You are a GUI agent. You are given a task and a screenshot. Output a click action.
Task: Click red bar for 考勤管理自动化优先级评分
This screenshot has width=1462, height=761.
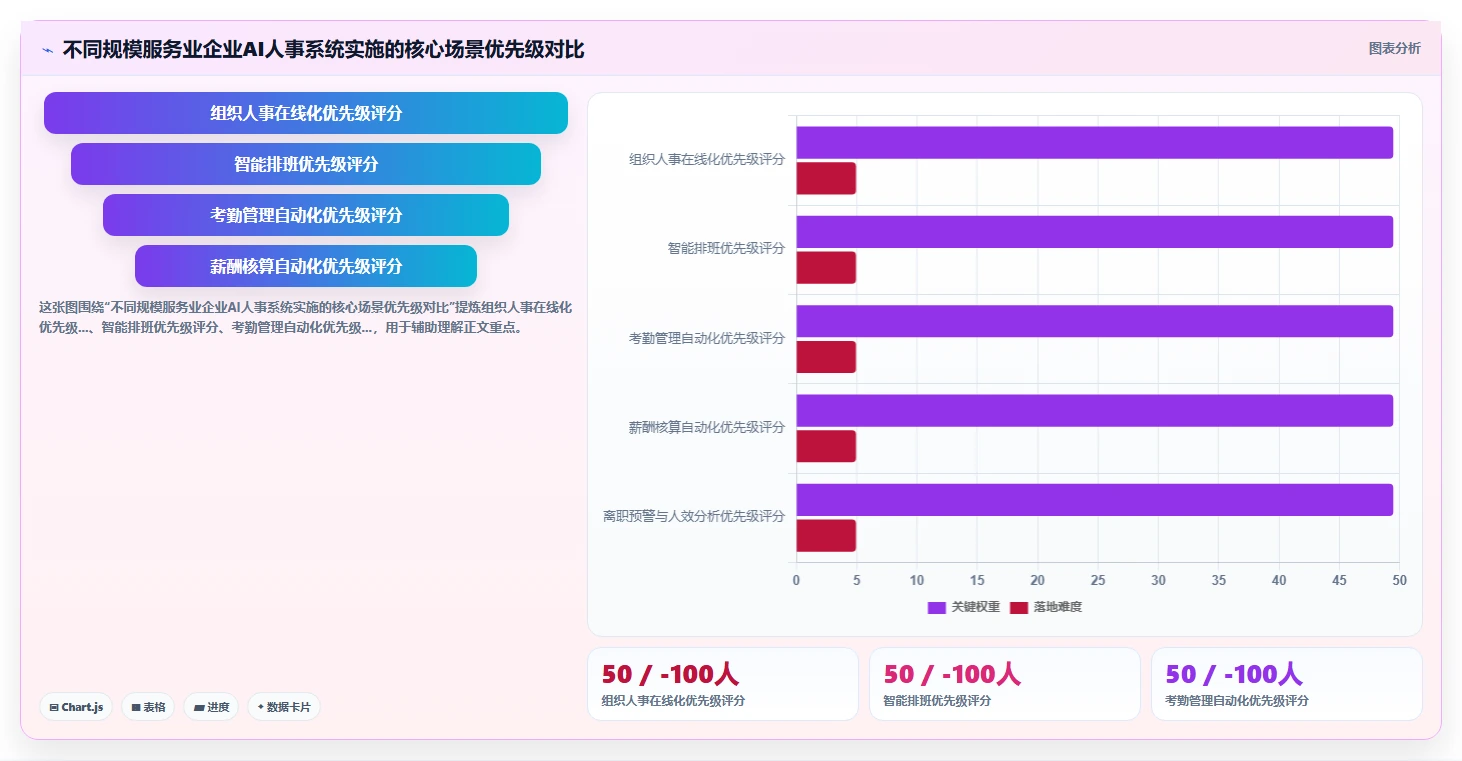point(826,357)
